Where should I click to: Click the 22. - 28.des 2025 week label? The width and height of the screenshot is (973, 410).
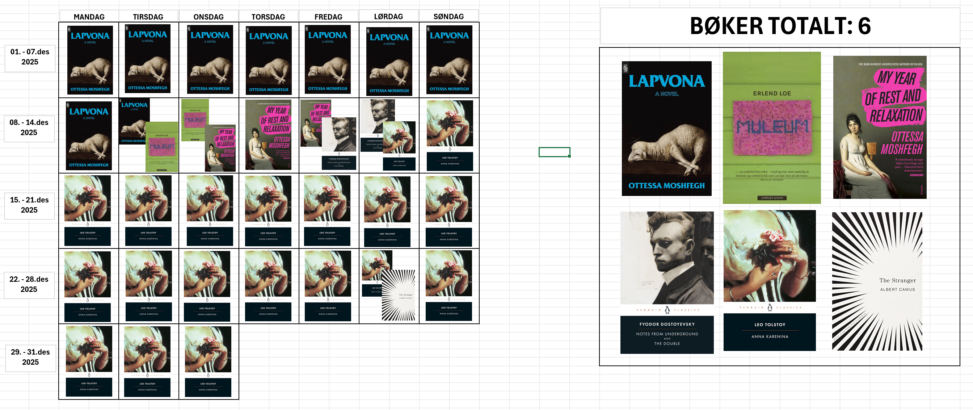[30, 283]
